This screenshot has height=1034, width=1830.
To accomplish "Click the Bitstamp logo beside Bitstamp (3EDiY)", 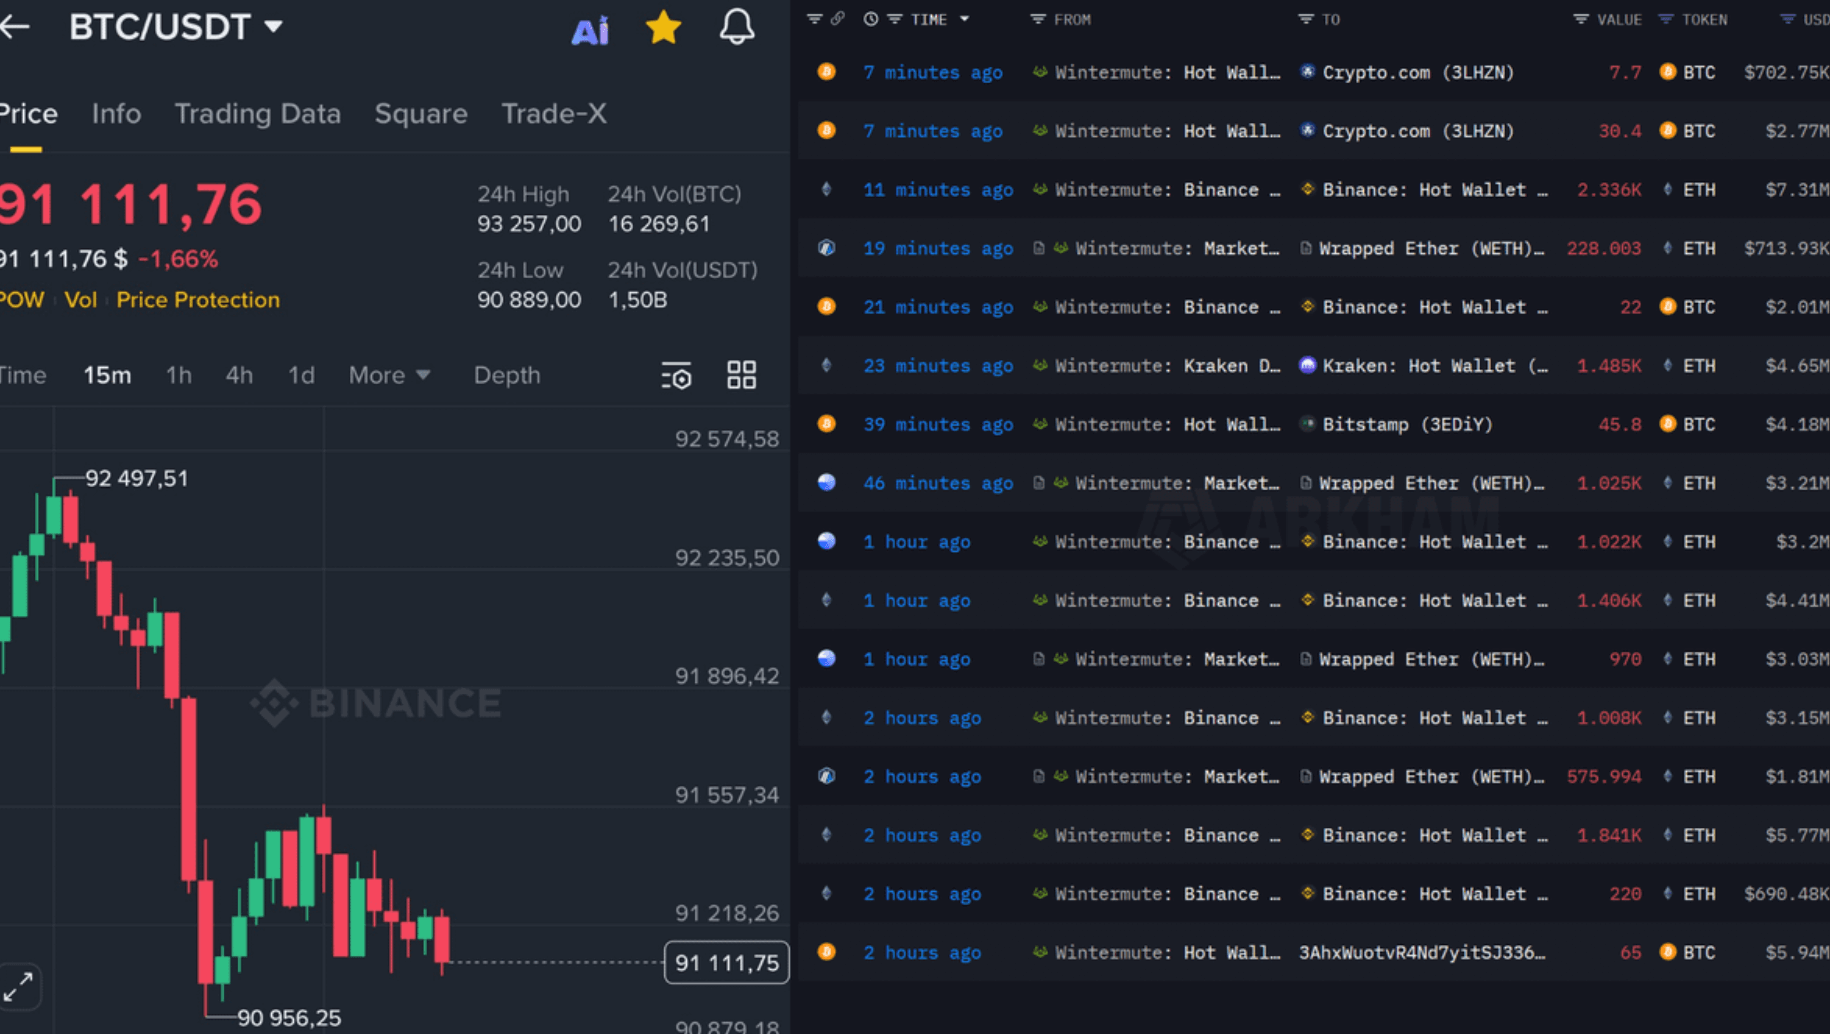I will click(x=1307, y=424).
